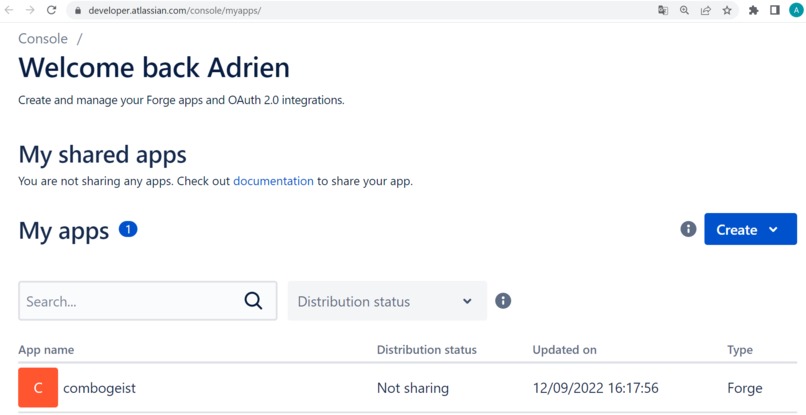The height and width of the screenshot is (415, 806).
Task: Click the info icon beside Create
Action: [x=688, y=229]
